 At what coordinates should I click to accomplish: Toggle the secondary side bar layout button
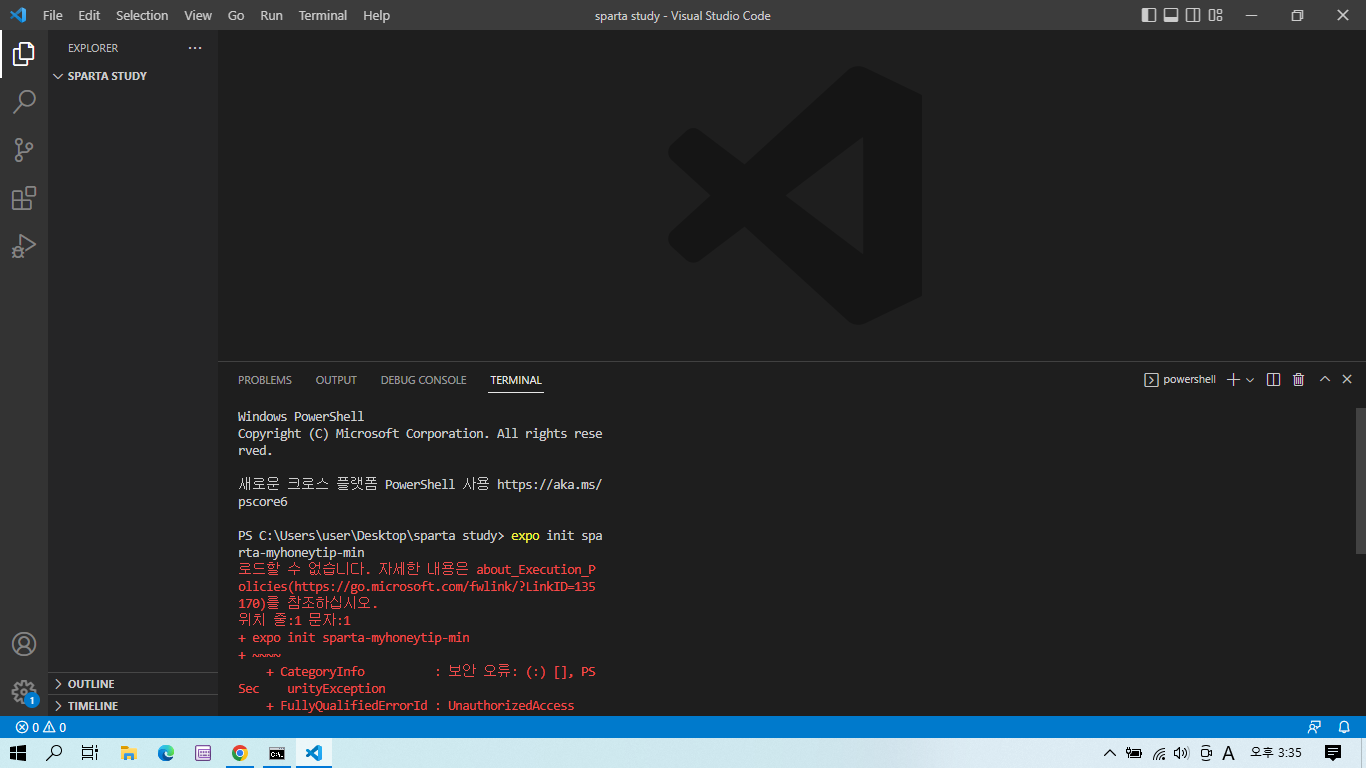[x=1193, y=15]
